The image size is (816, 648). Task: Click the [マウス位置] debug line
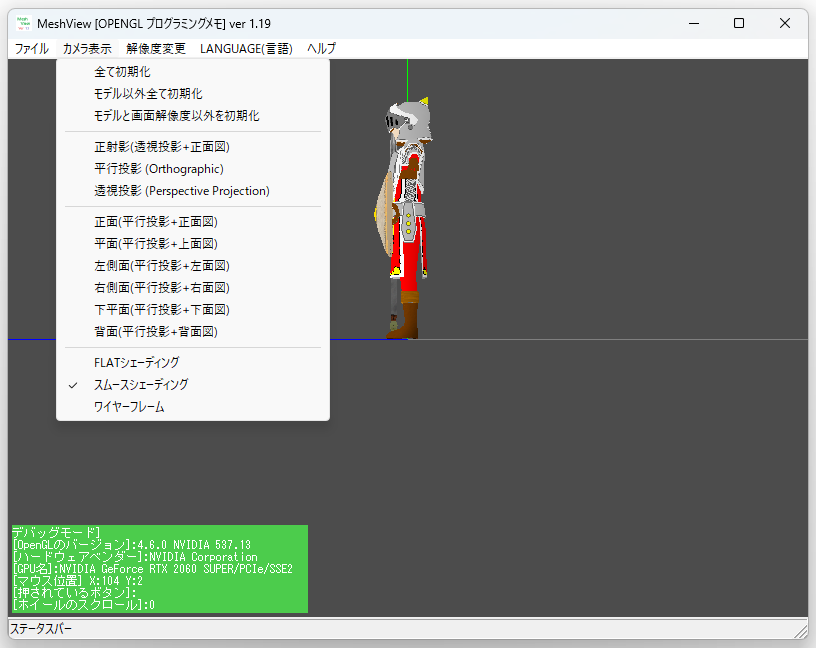(78, 581)
